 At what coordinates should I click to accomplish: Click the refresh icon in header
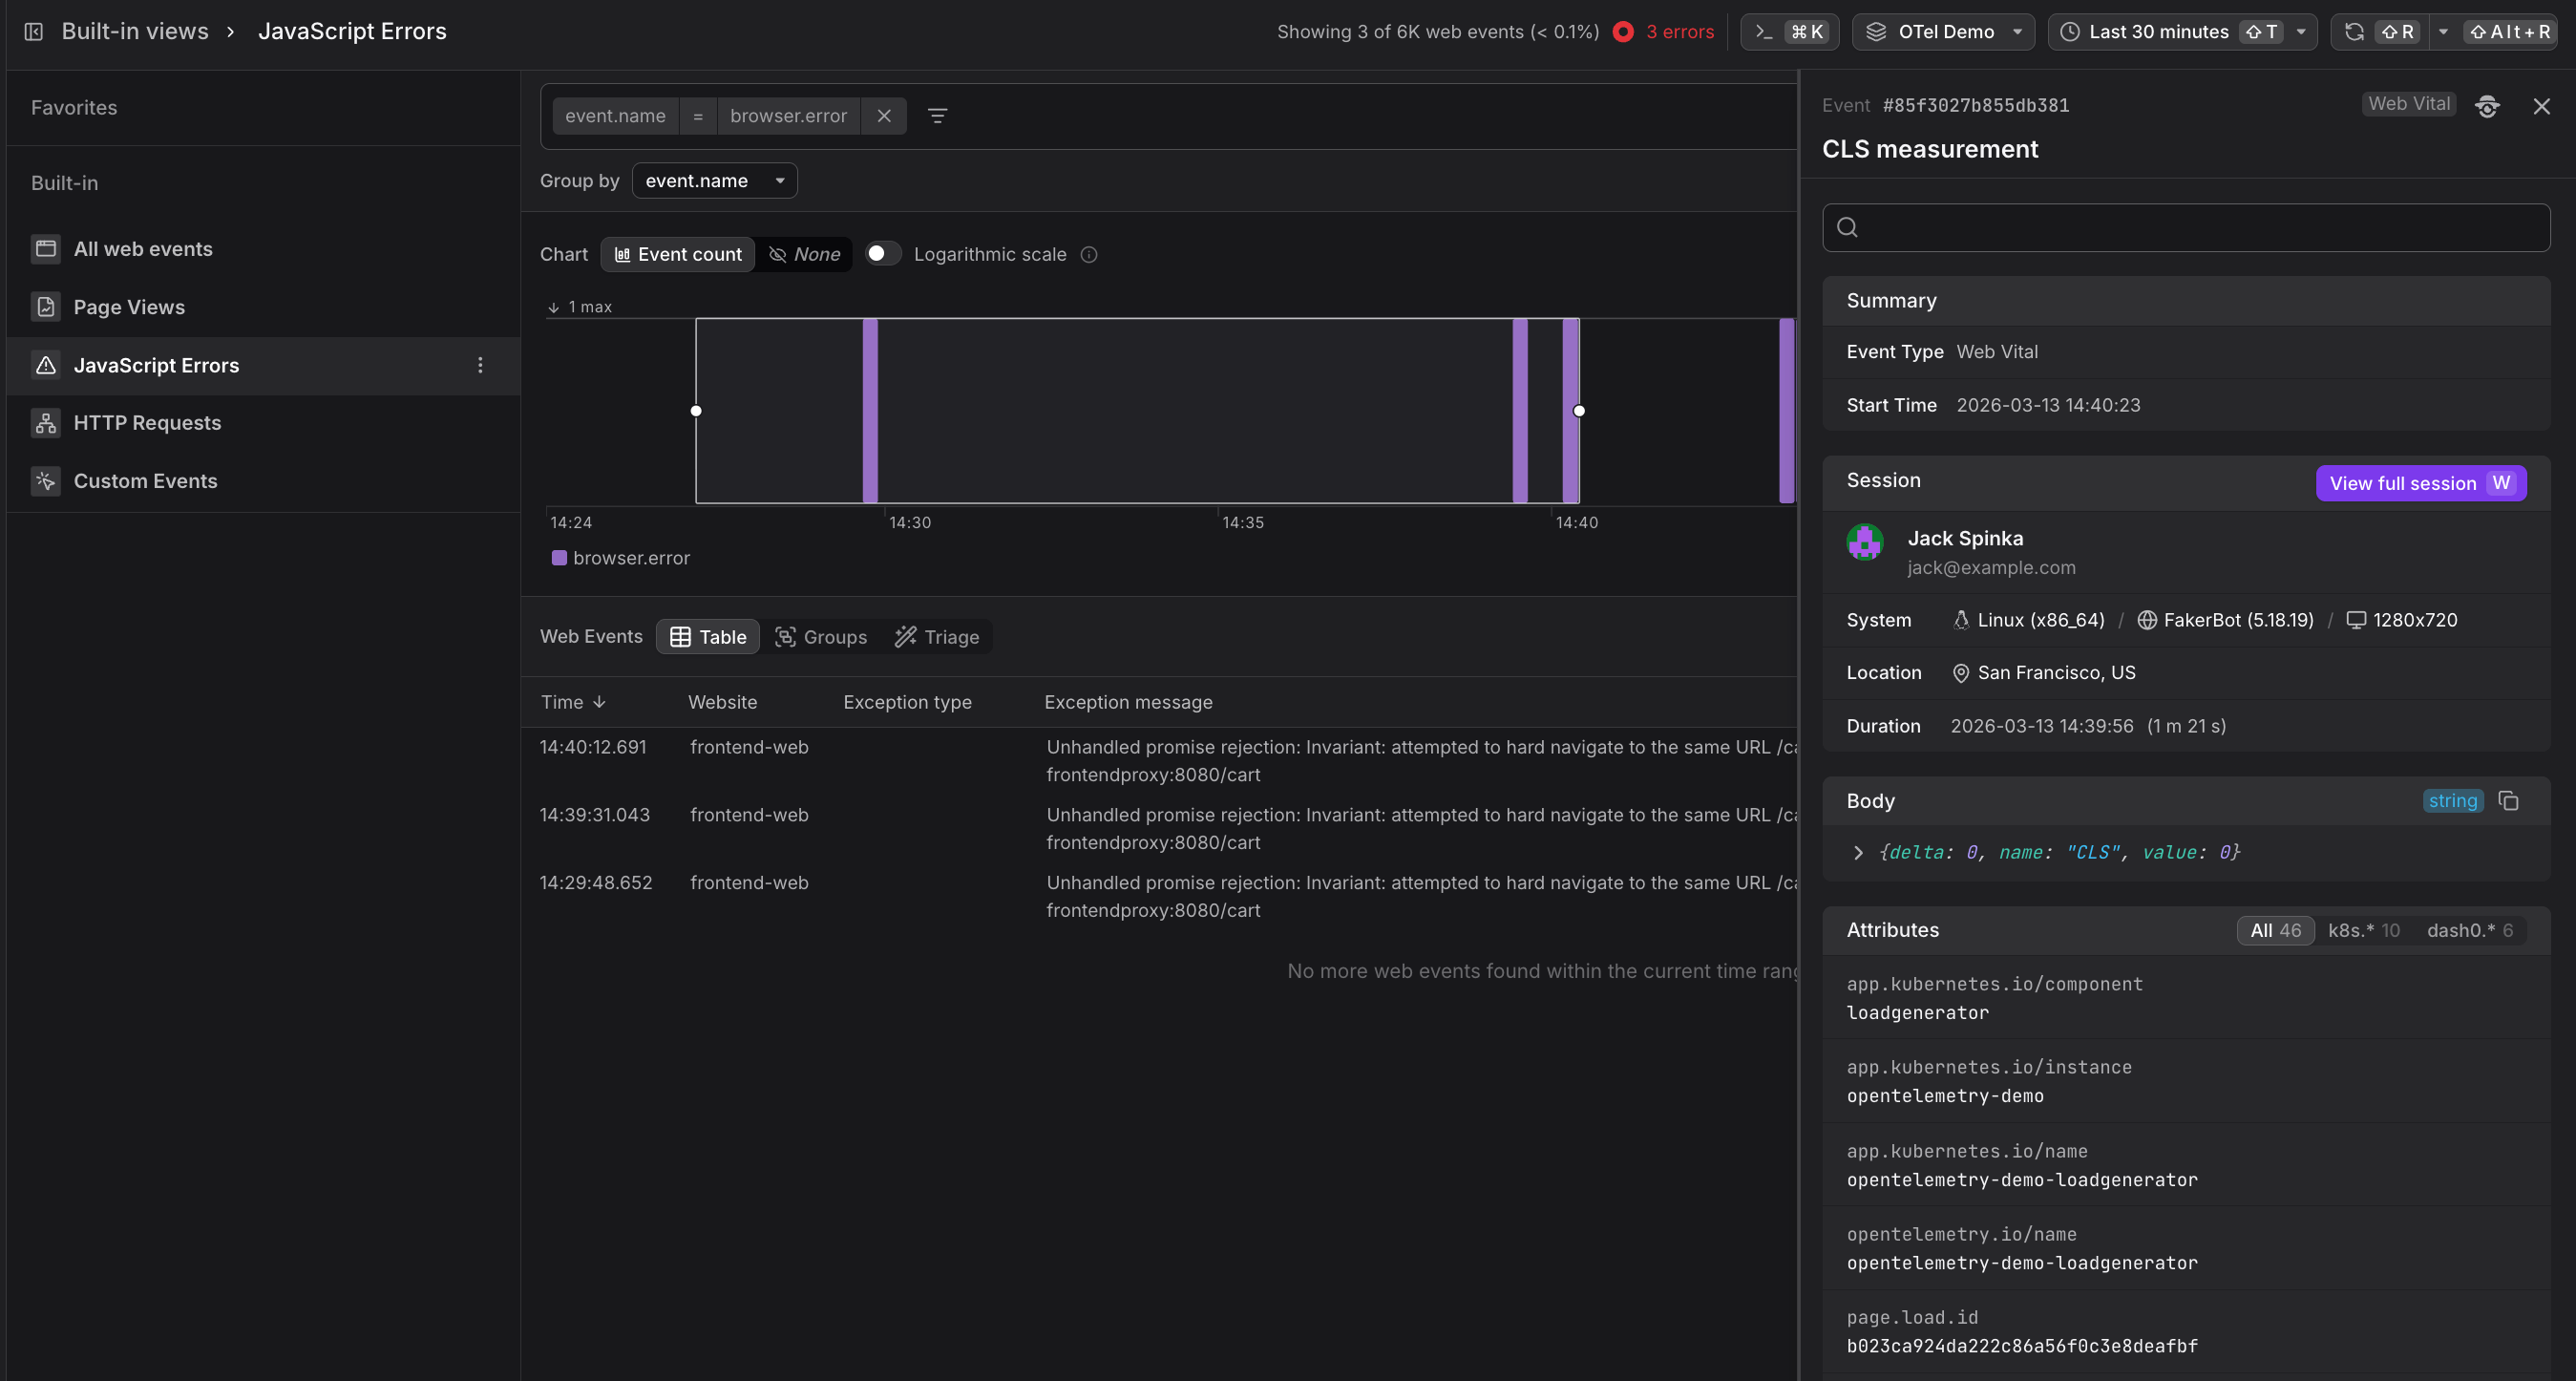(x=2354, y=31)
